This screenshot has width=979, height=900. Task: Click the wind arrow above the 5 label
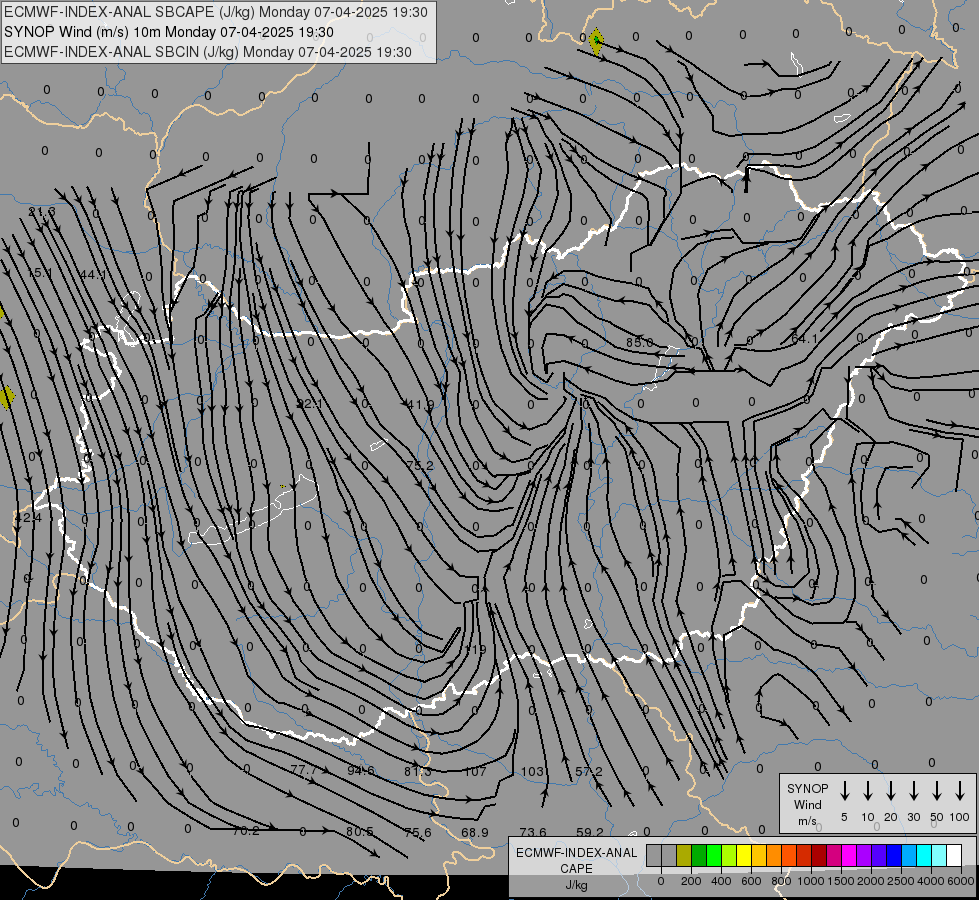tap(845, 791)
